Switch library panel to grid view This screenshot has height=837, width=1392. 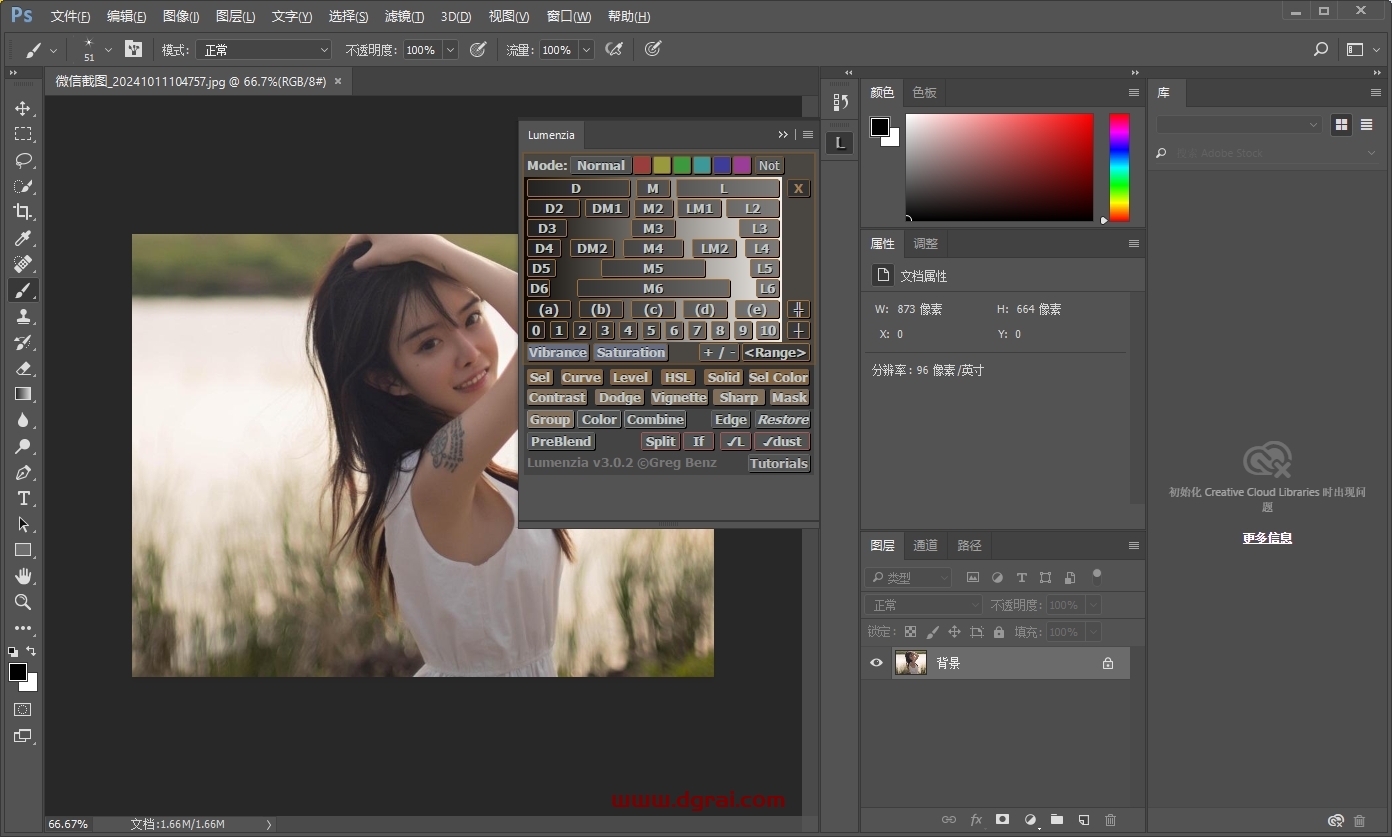[1341, 124]
